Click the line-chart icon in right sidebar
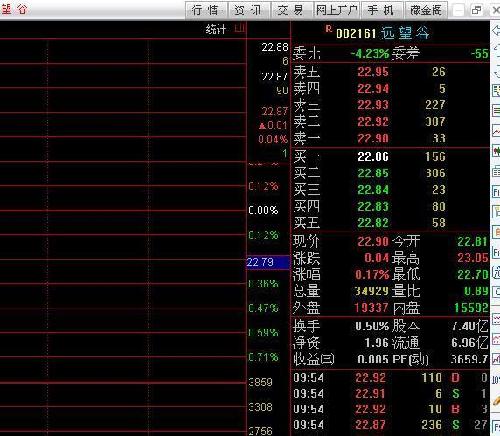The height and width of the screenshot is (436, 500). (496, 131)
